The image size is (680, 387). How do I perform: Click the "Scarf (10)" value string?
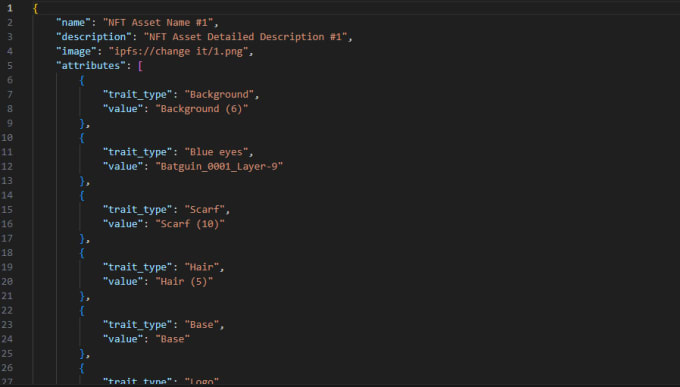[190, 224]
